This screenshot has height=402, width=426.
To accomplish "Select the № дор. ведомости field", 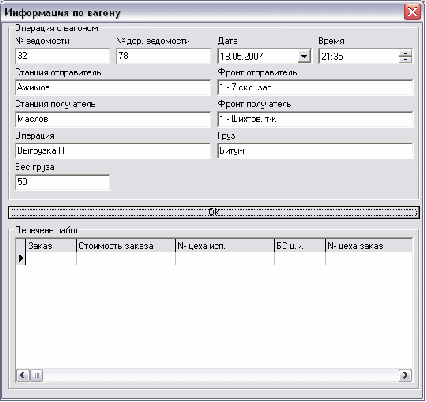I will tap(163, 56).
